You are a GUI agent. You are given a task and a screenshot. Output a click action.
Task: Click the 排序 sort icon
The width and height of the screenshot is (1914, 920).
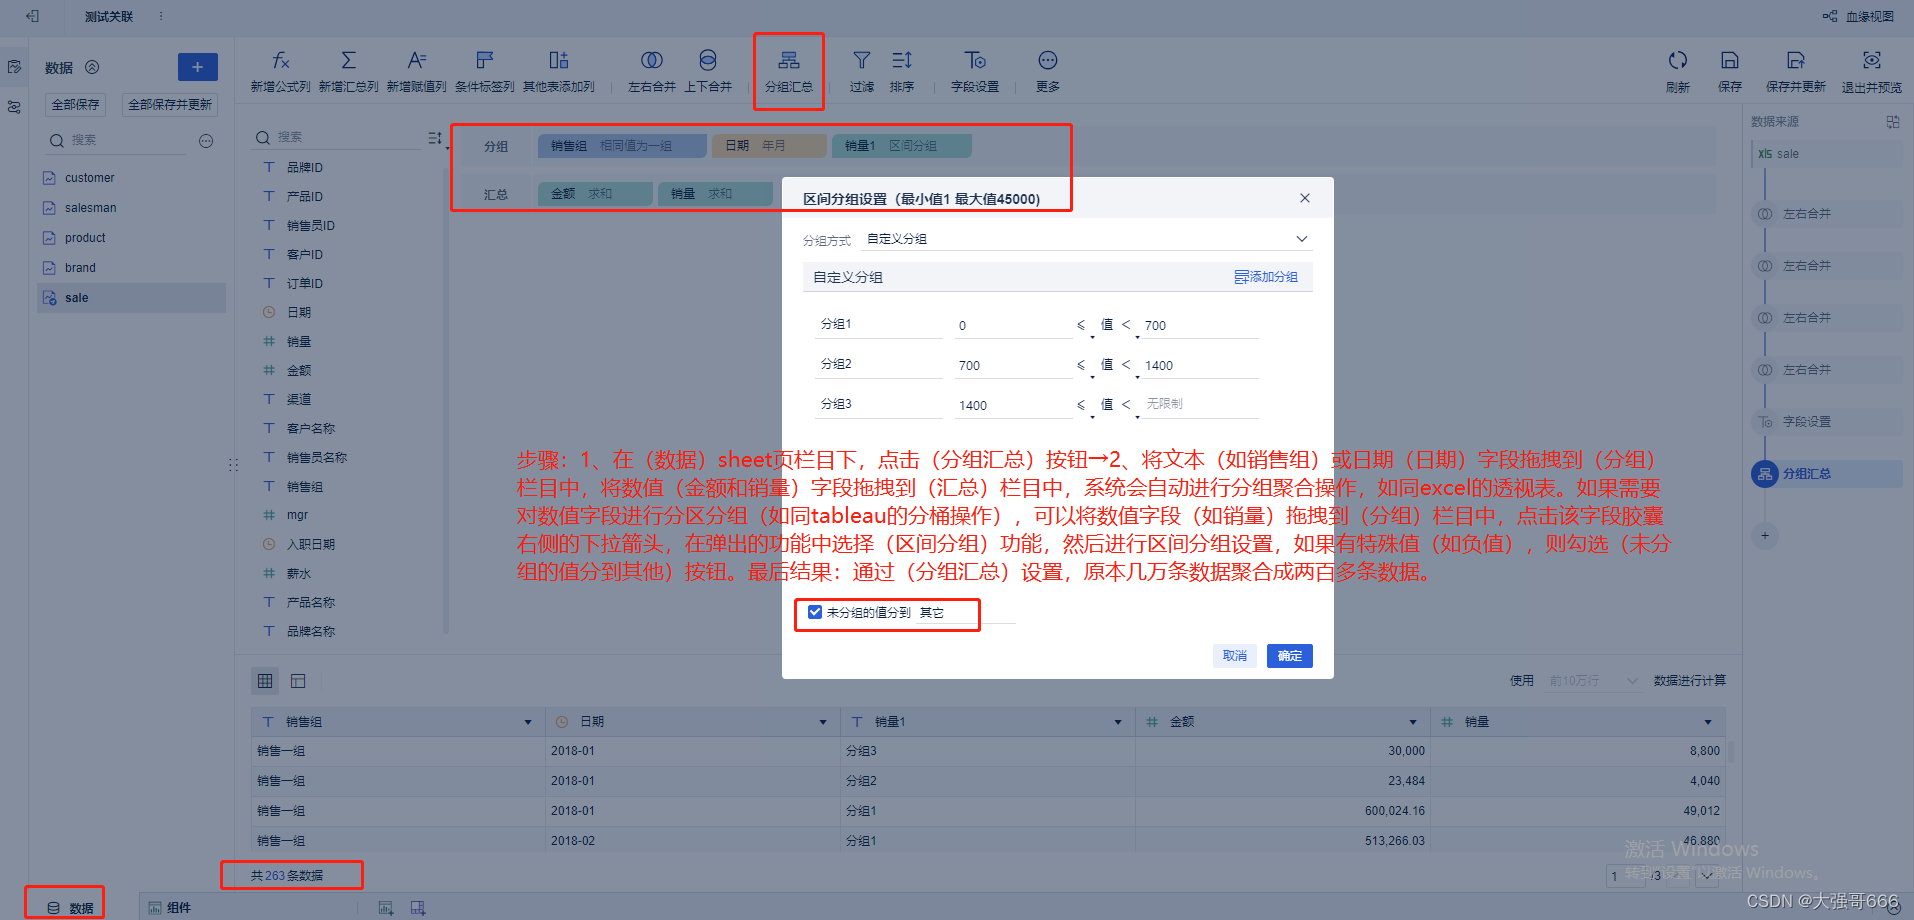(902, 61)
